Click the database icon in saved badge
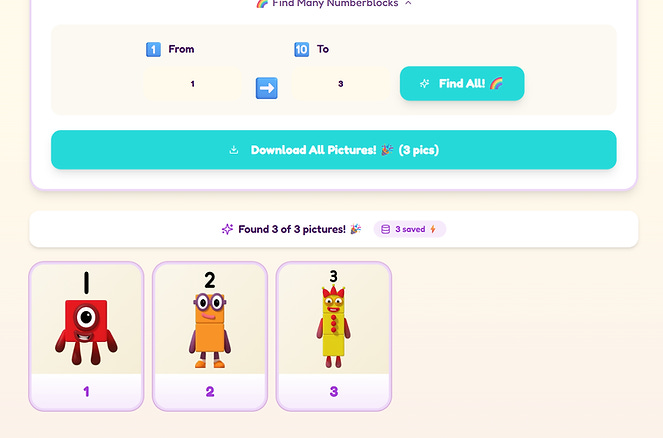 pyautogui.click(x=386, y=229)
